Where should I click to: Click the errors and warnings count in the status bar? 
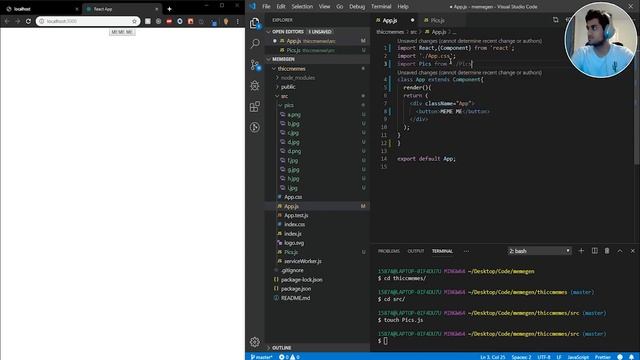pyautogui.click(x=289, y=357)
